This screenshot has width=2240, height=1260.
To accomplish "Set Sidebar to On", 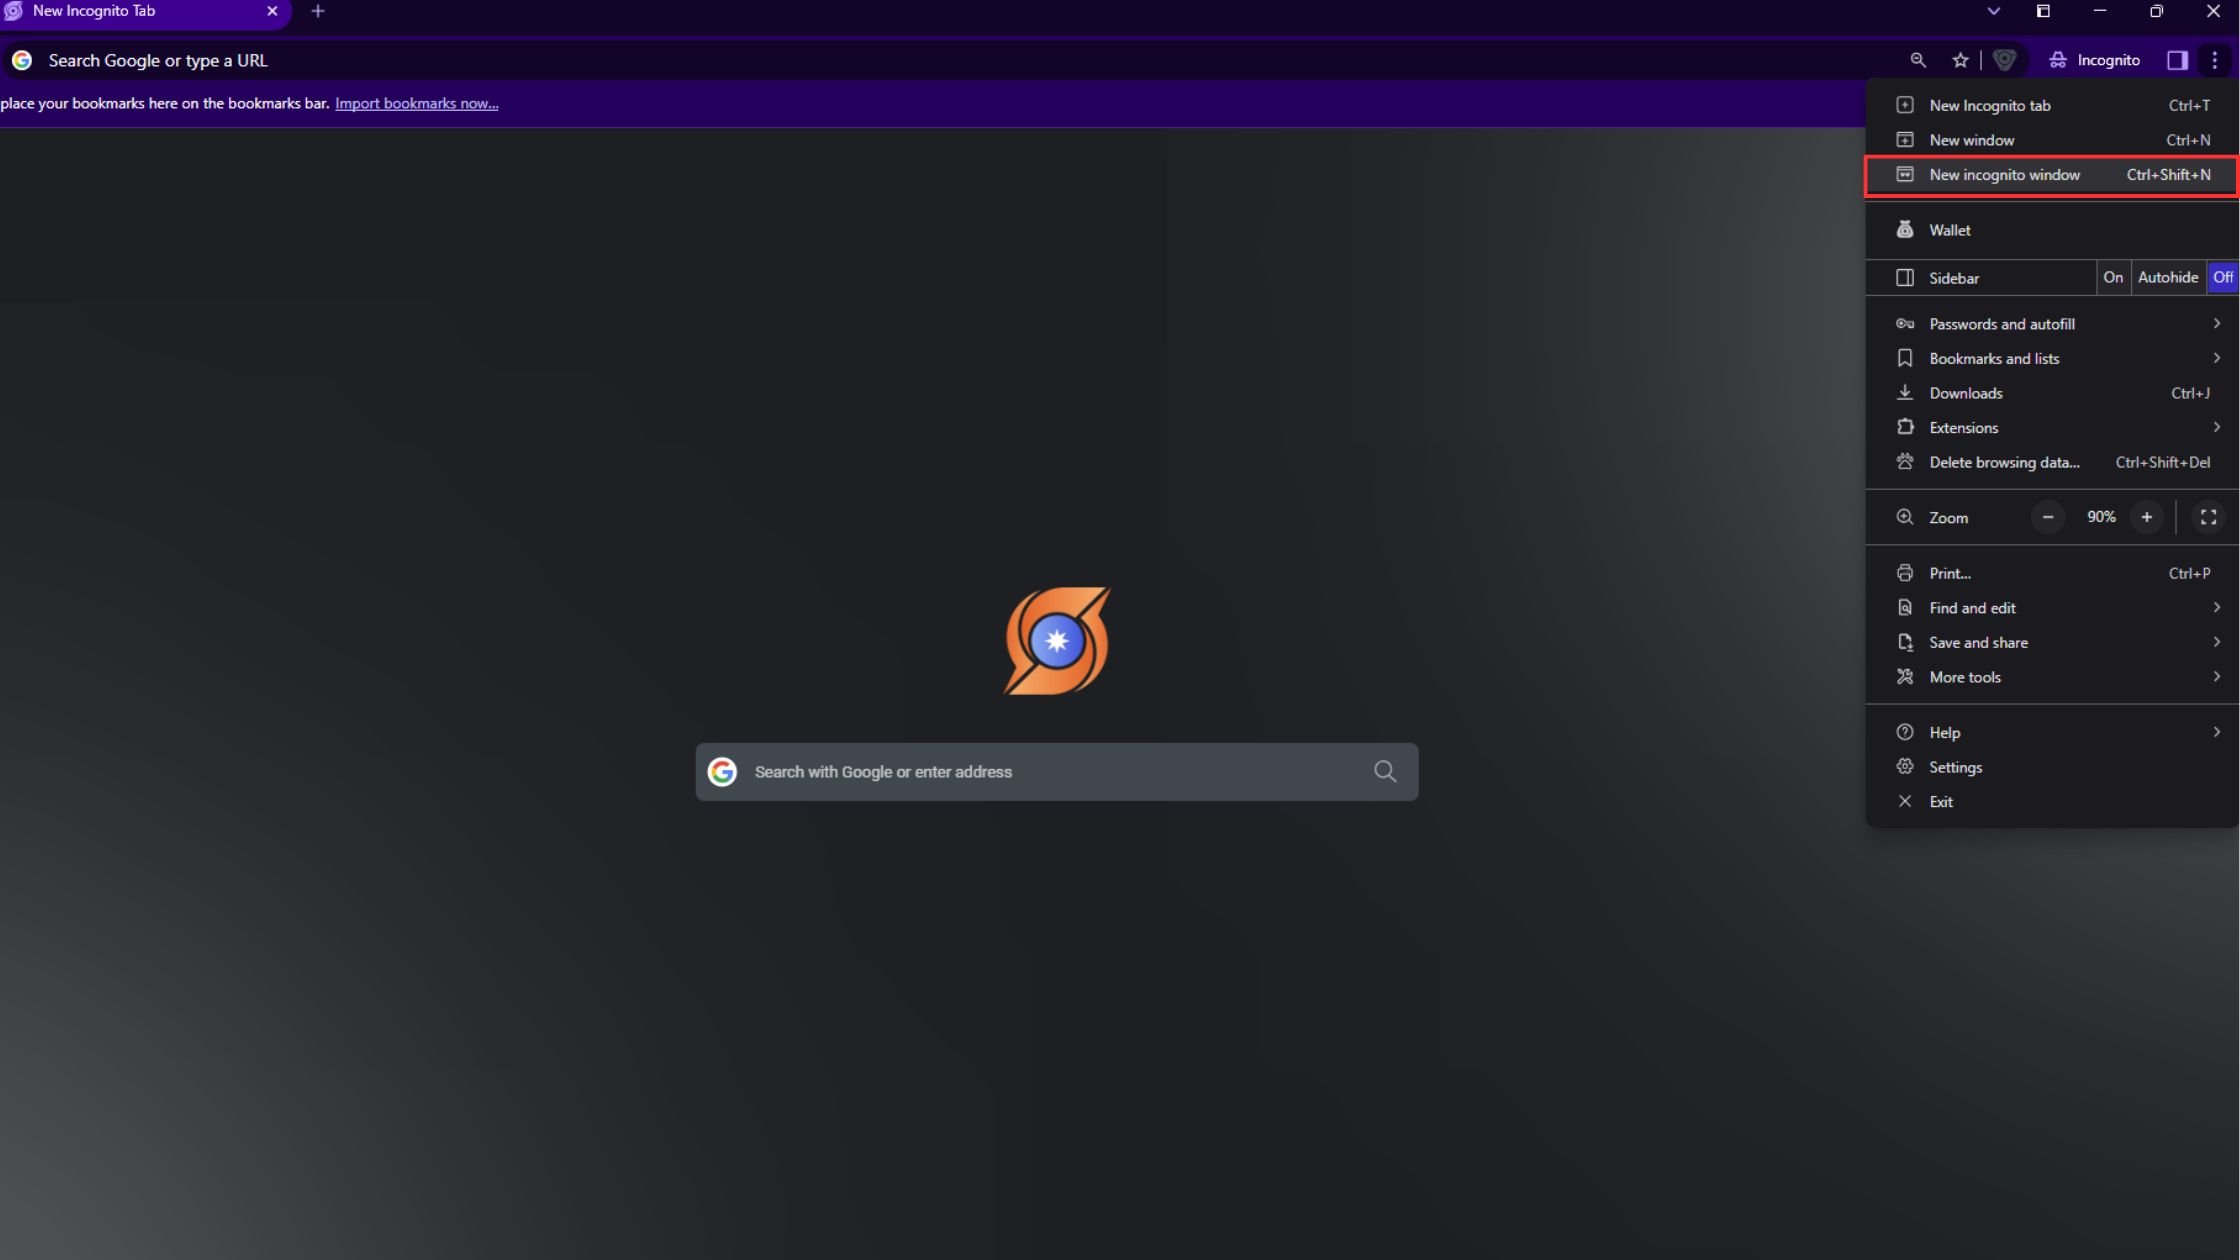I will (2112, 277).
